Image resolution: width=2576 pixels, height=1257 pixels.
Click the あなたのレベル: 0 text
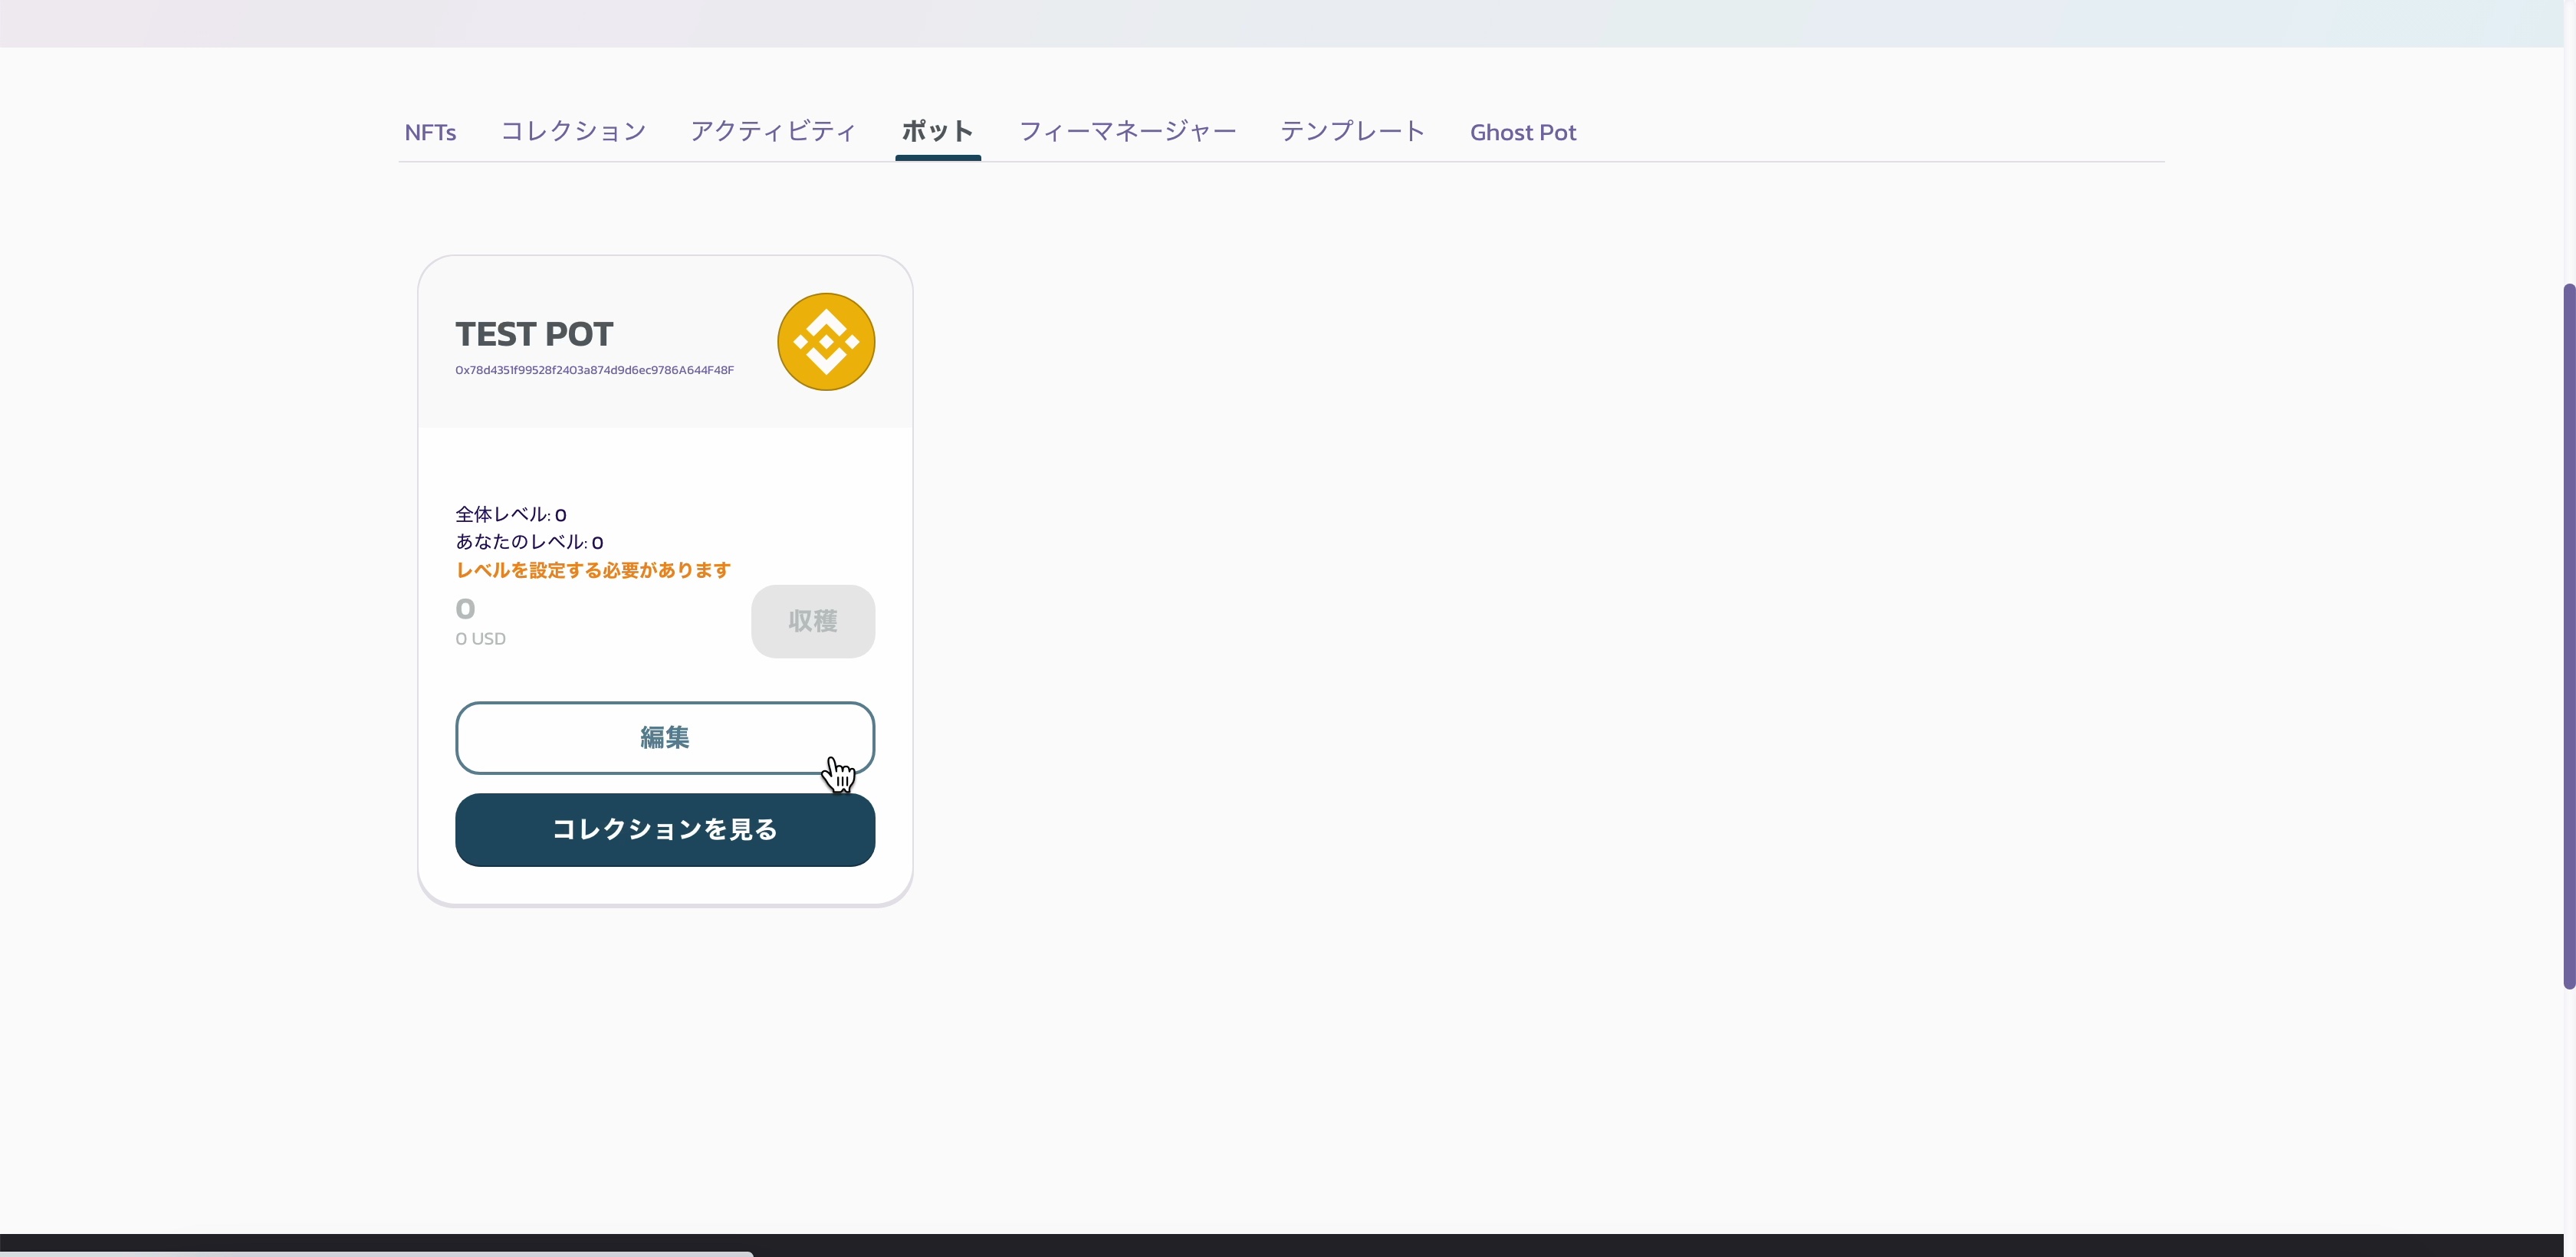click(x=529, y=542)
